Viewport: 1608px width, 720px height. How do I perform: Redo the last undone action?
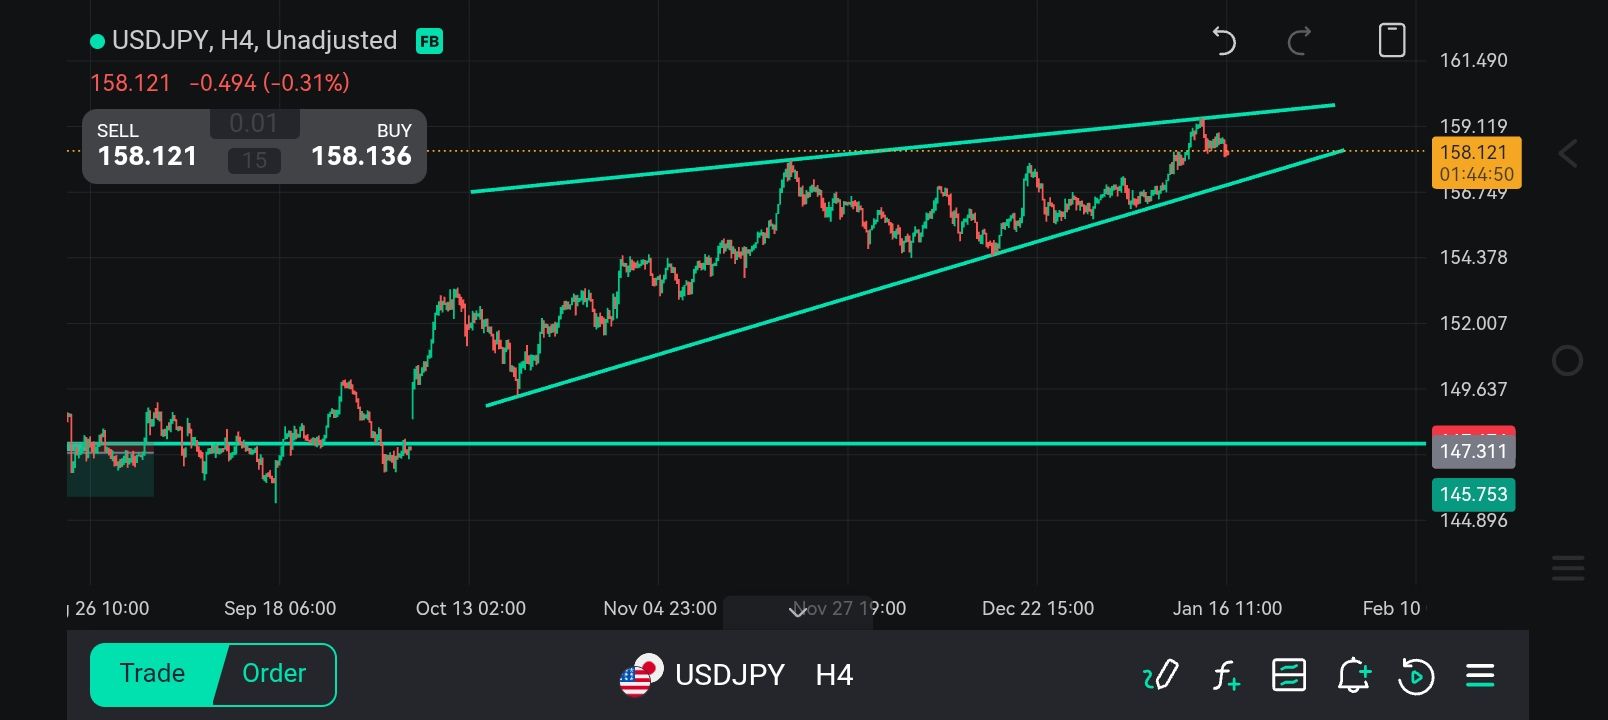point(1299,41)
